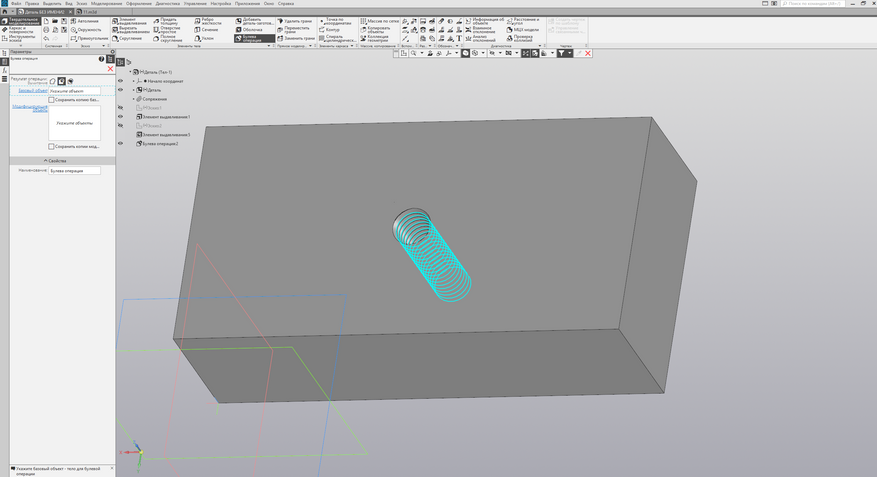Open Информация об объекте diagnostics

click(485, 21)
